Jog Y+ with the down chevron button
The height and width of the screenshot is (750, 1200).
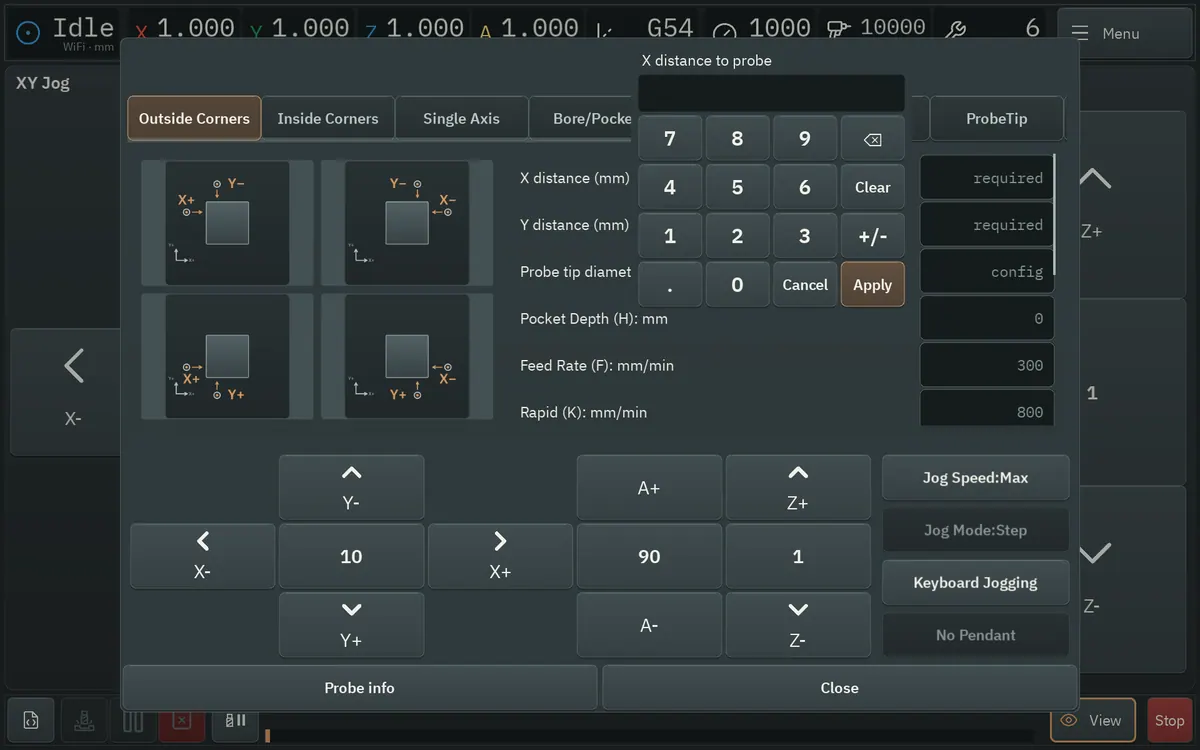coord(351,625)
